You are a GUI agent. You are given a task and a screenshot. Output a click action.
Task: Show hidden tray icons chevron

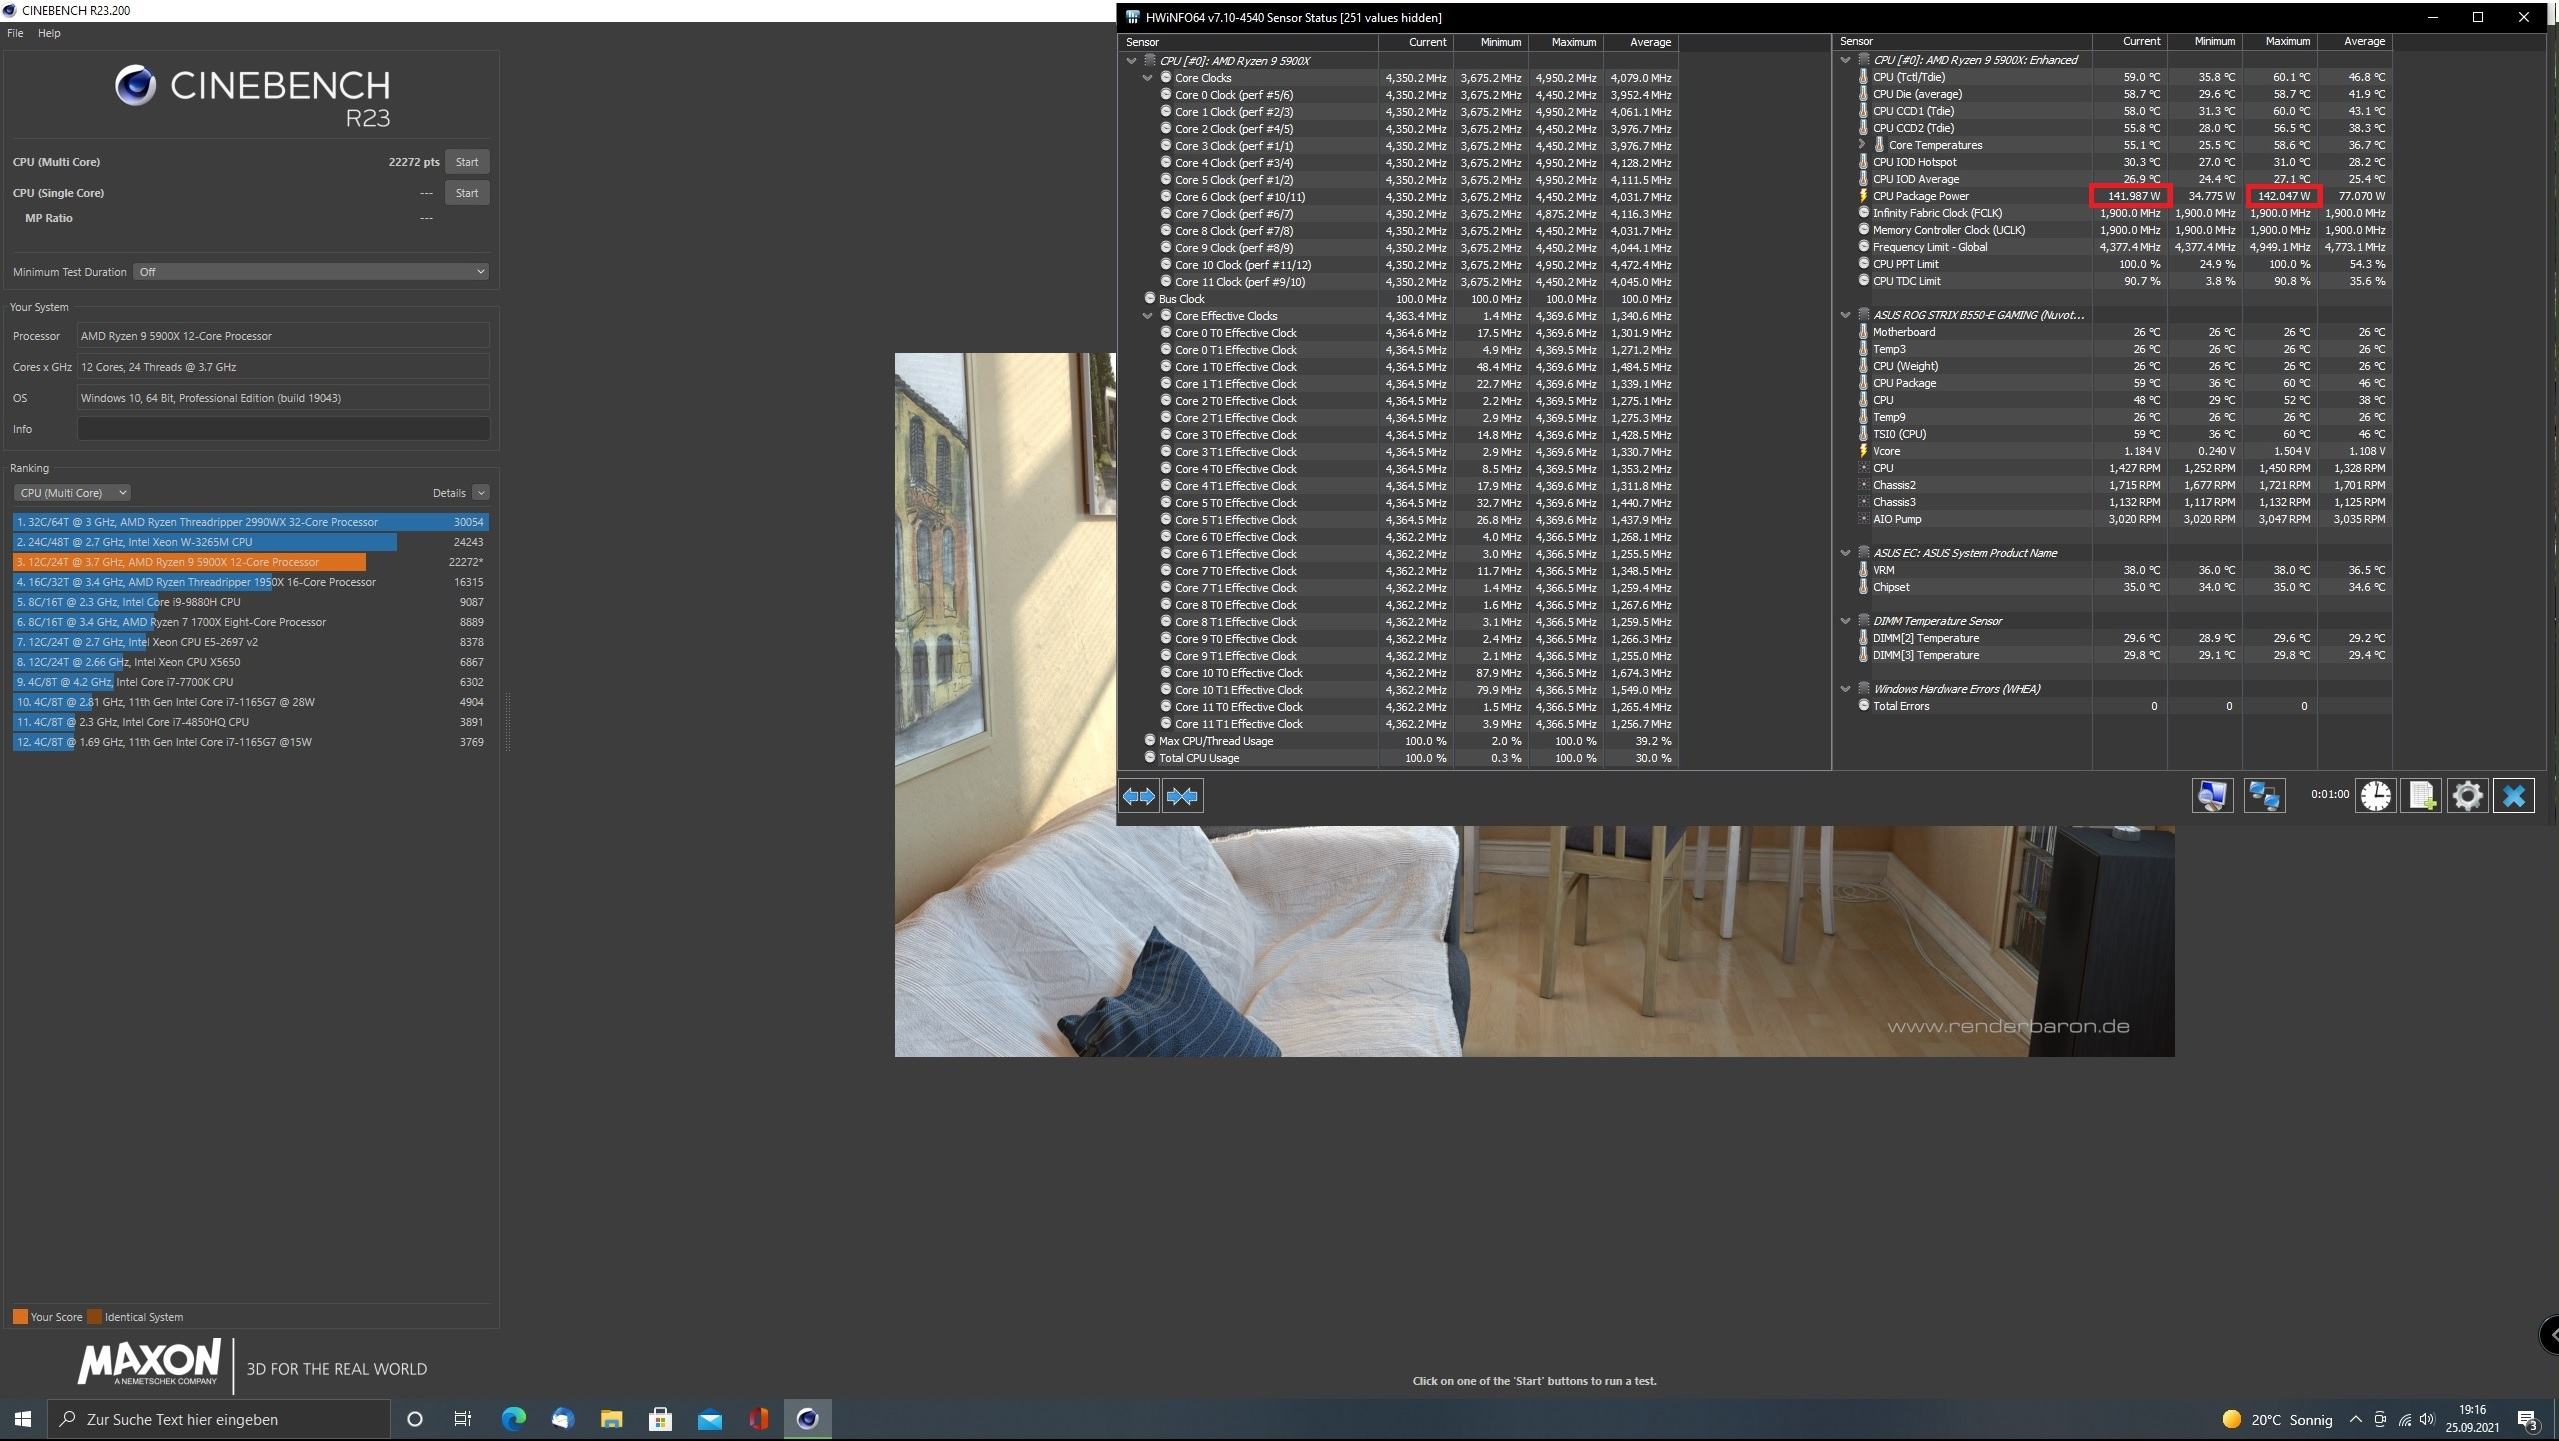[x=2356, y=1419]
